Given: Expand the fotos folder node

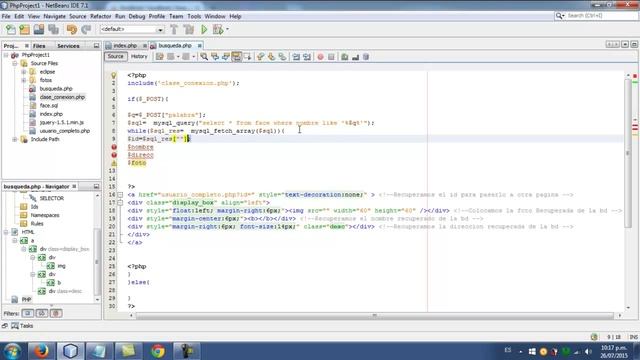Looking at the screenshot, I should 24,80.
